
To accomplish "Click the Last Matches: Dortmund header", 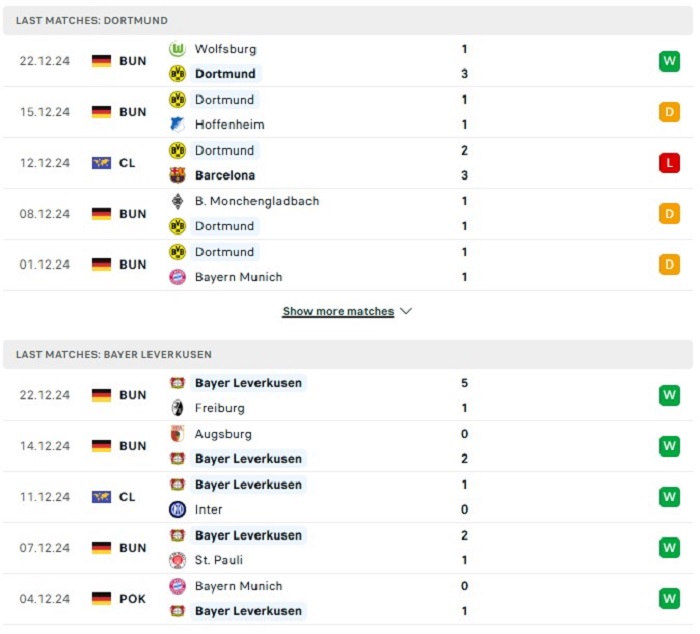I will [348, 21].
